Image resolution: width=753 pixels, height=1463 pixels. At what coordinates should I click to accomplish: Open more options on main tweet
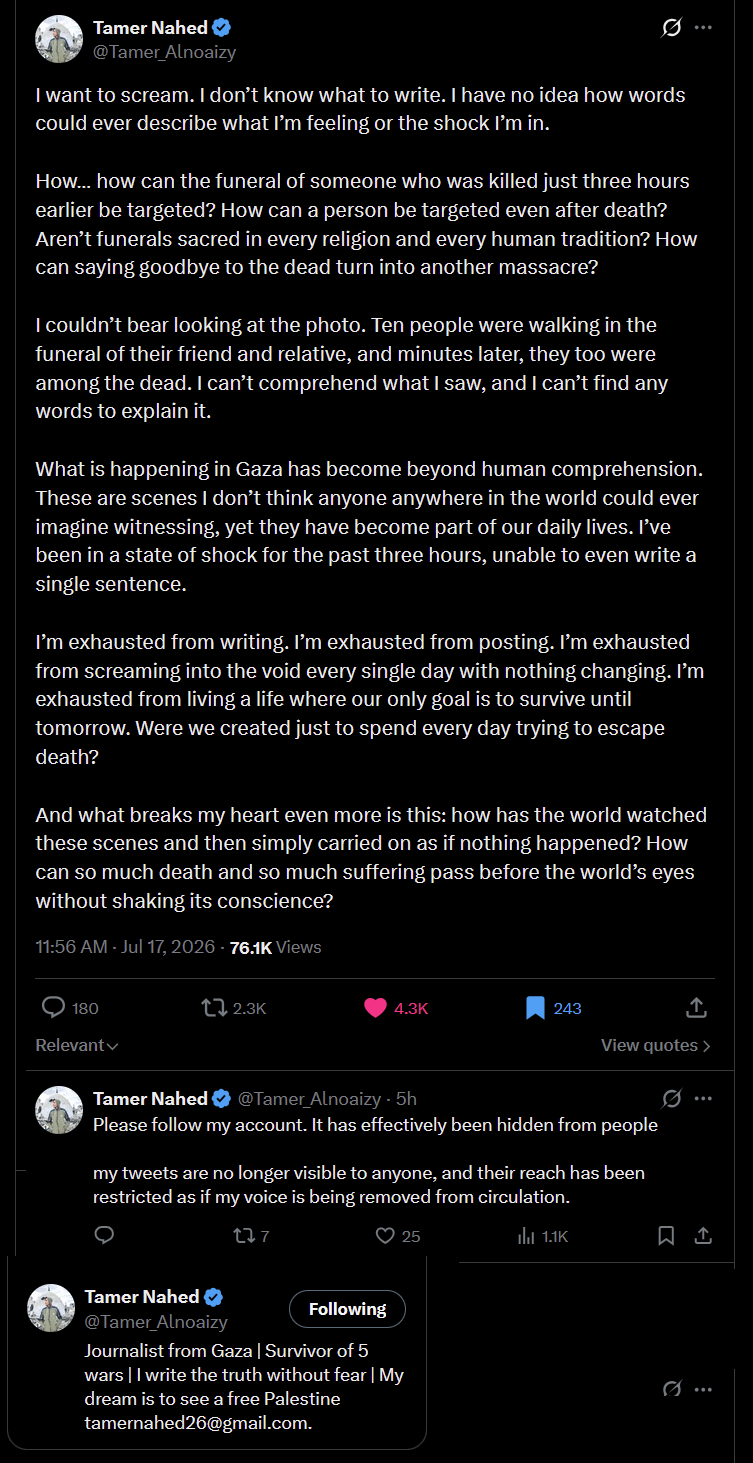point(703,28)
